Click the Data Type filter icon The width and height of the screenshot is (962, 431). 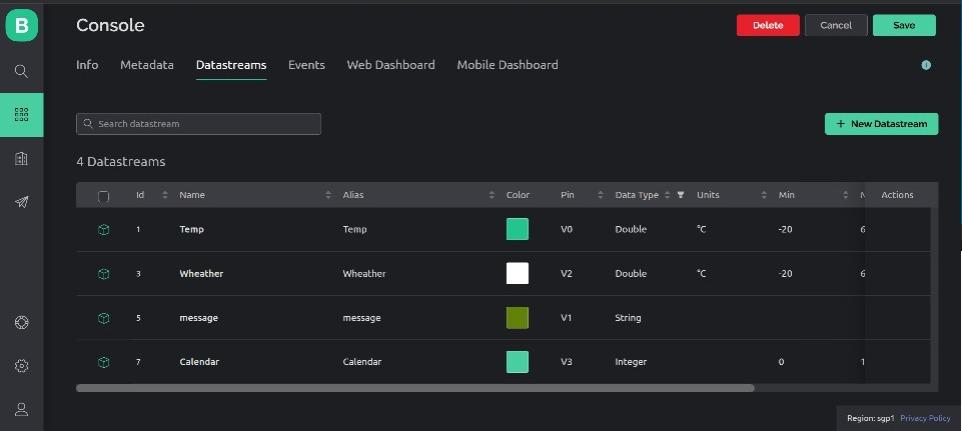(681, 195)
